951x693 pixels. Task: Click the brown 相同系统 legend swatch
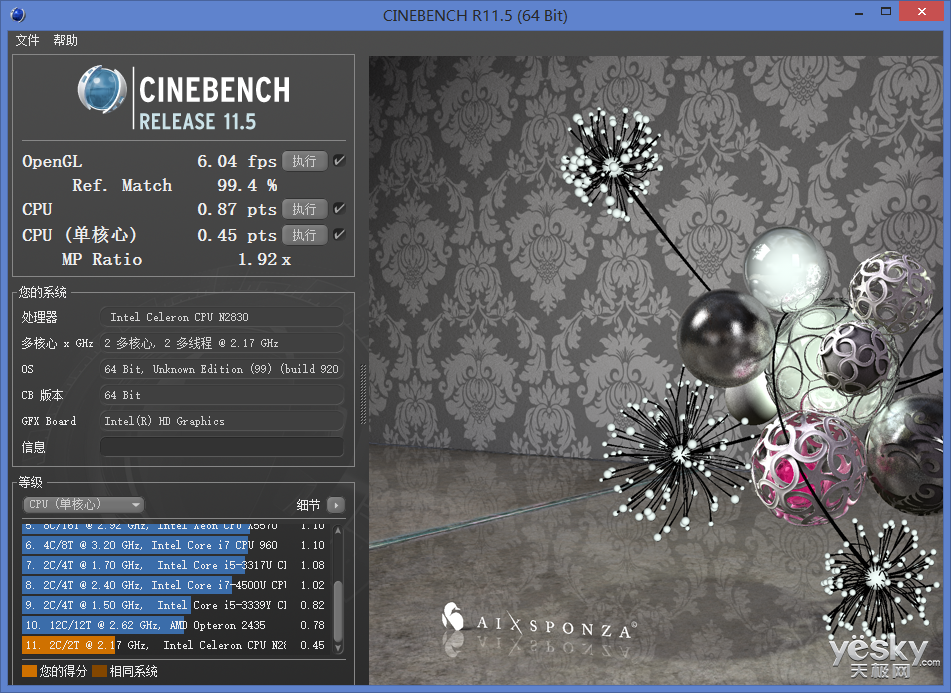click(x=99, y=671)
